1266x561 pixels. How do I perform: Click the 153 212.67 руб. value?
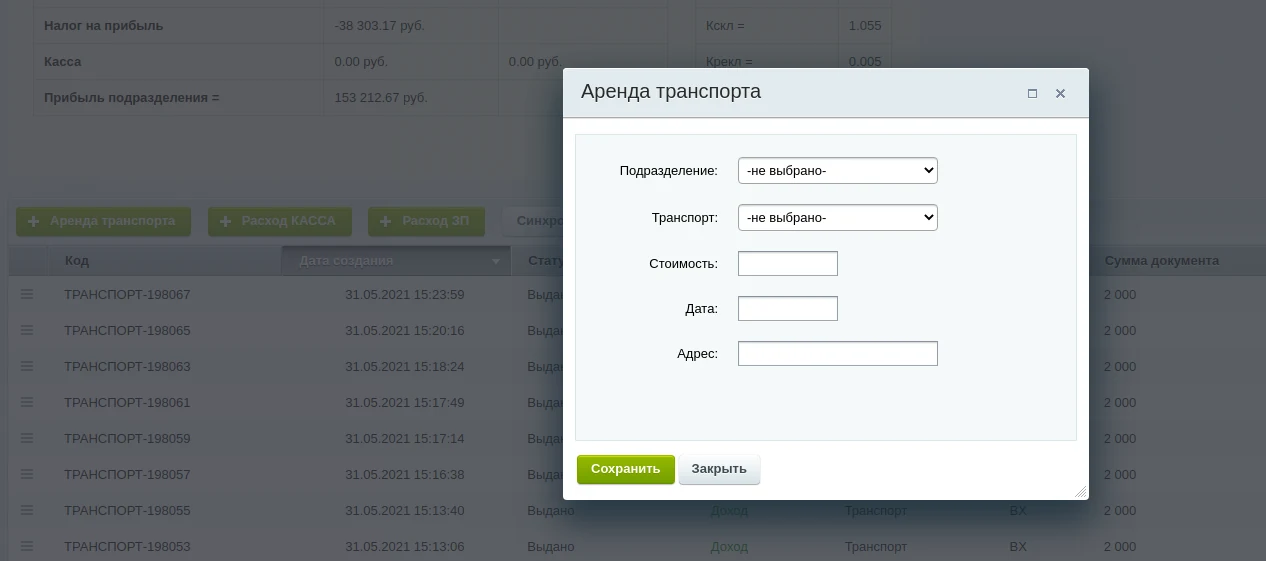point(381,98)
